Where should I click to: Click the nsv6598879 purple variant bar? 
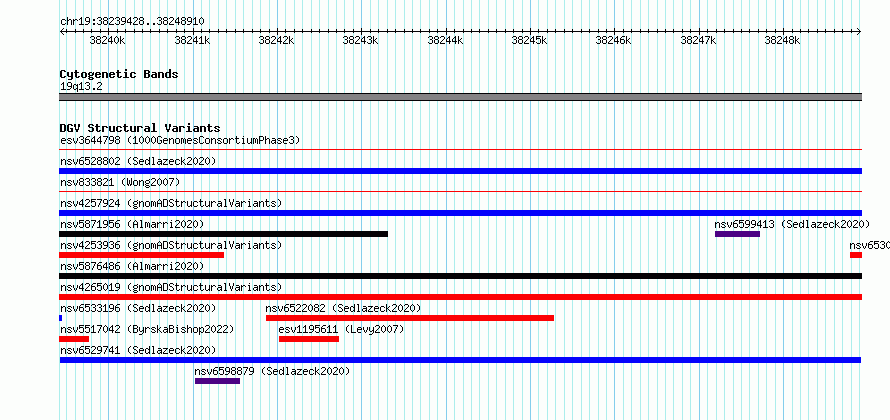coord(217,381)
